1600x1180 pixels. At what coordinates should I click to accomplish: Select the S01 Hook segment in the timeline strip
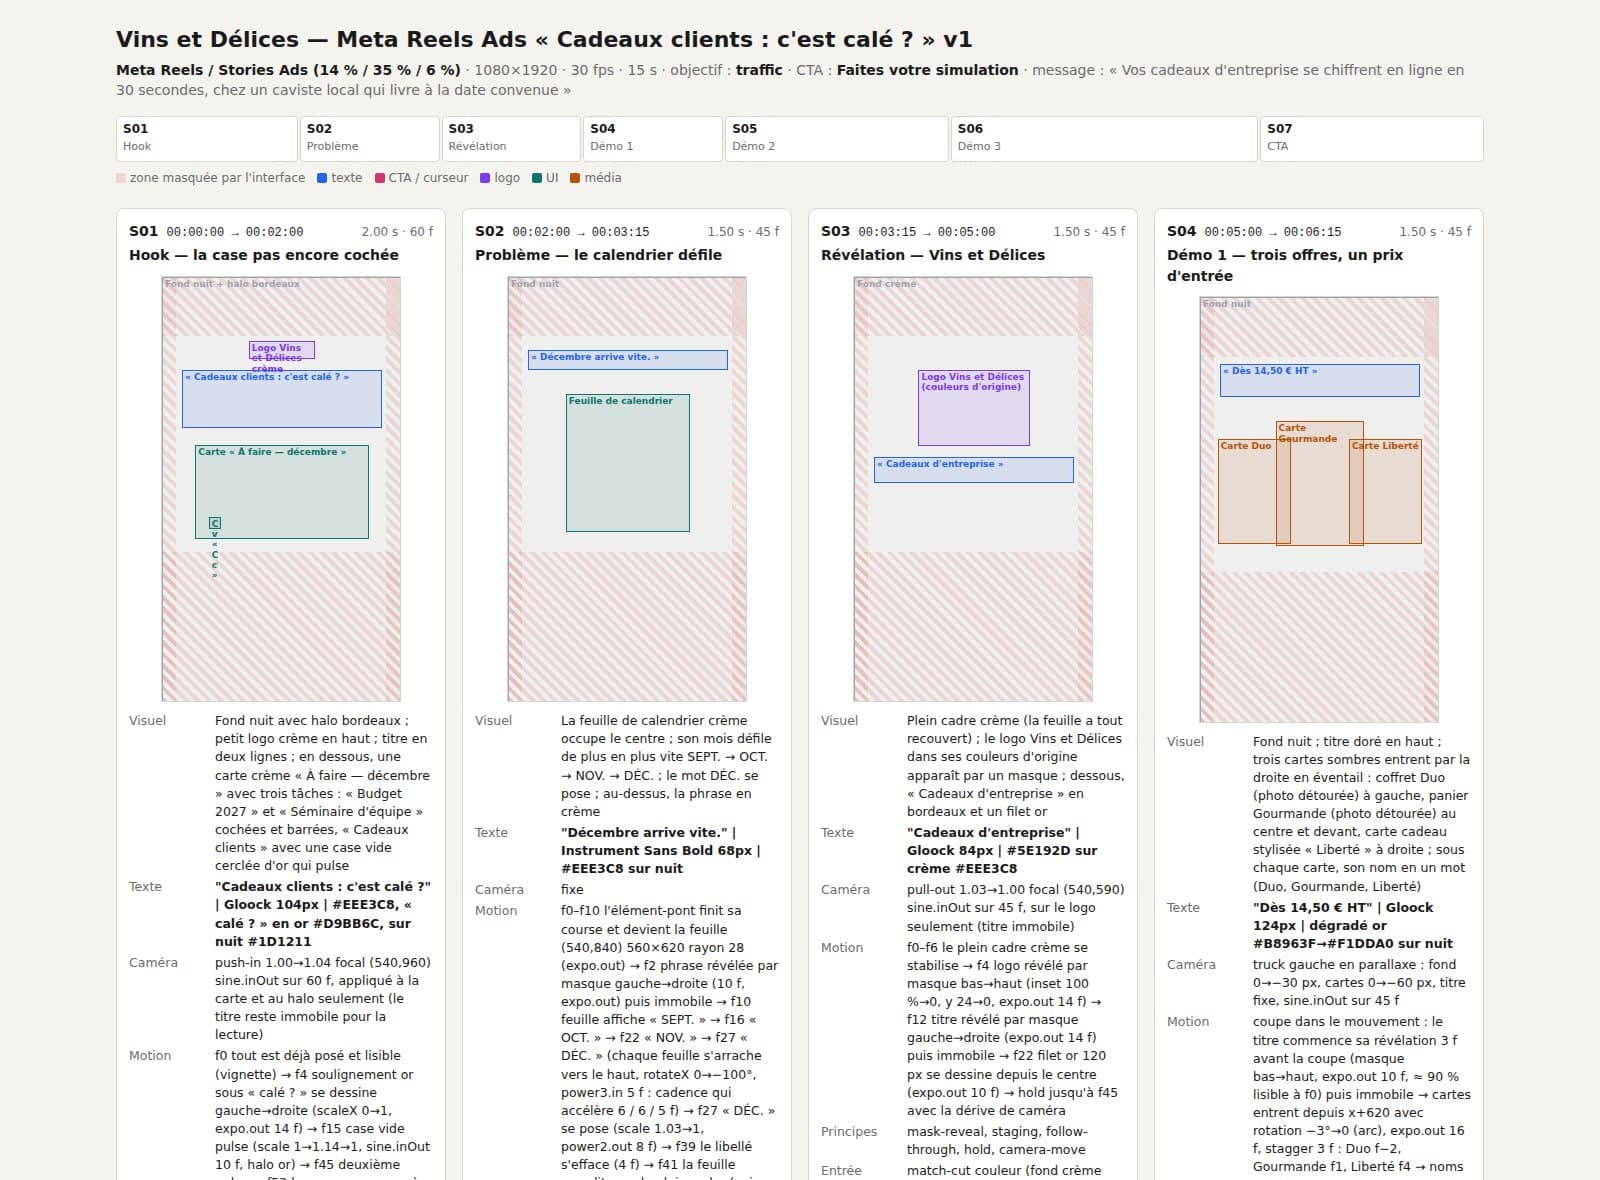pyautogui.click(x=207, y=138)
